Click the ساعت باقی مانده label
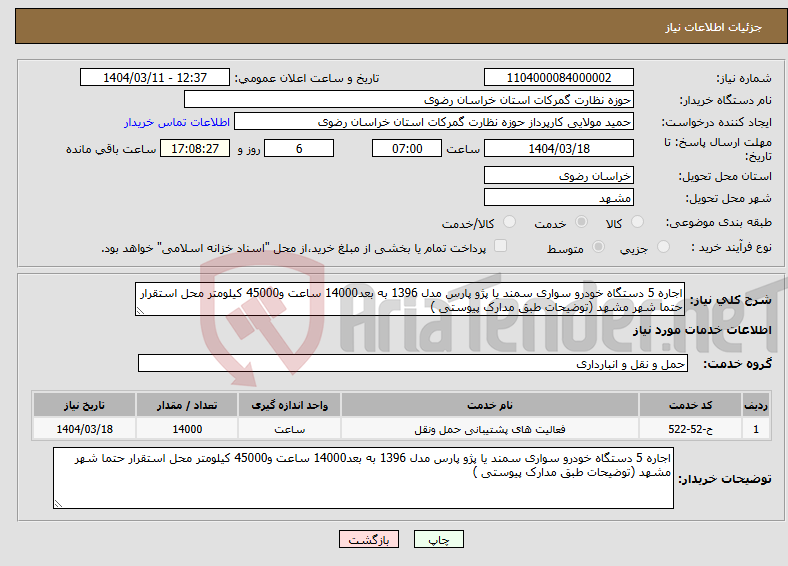This screenshot has width=788, height=566. tap(111, 149)
